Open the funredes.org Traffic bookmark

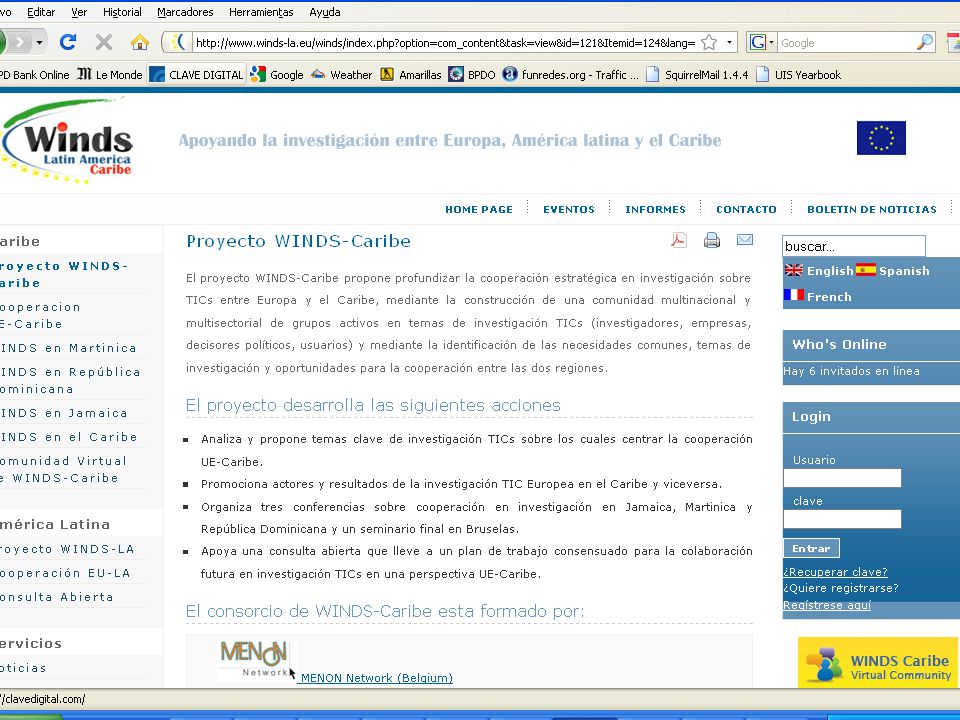point(571,75)
